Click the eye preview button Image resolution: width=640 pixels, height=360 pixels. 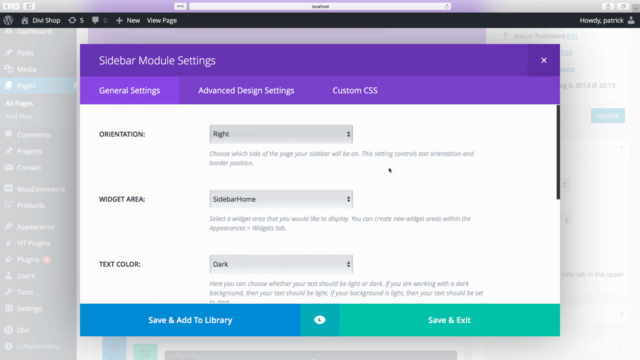pos(320,320)
